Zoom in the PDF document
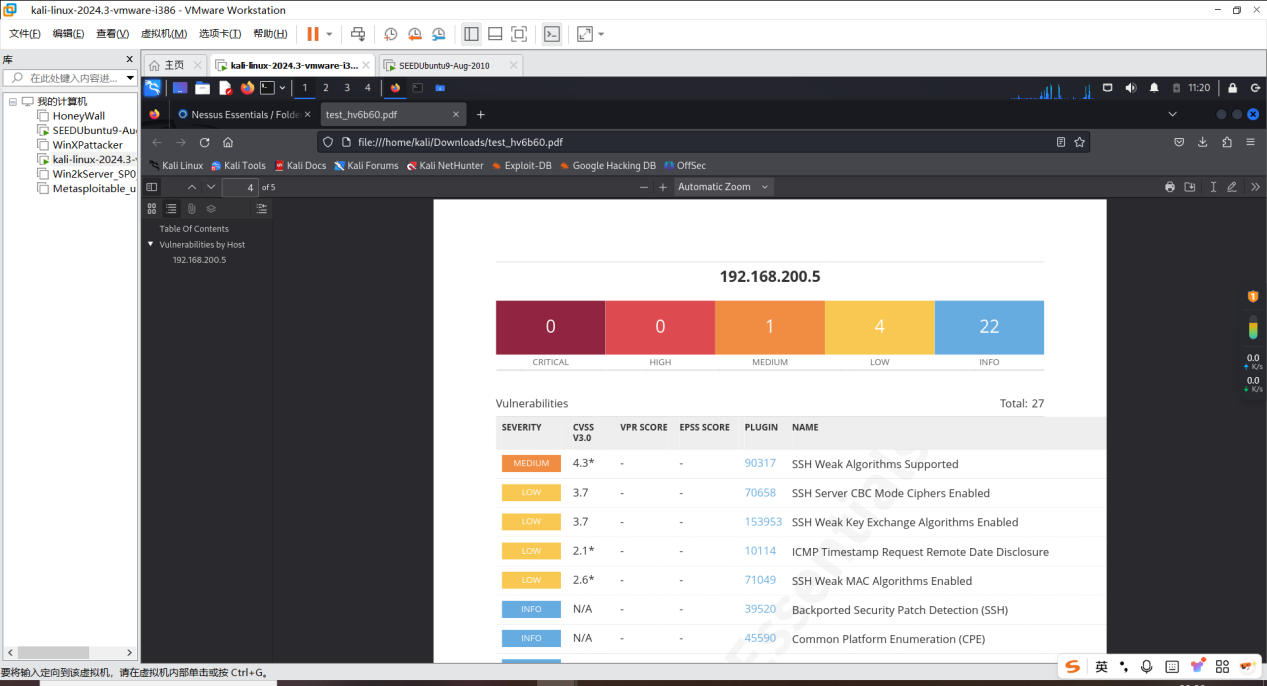This screenshot has width=1267, height=686. pyautogui.click(x=662, y=187)
